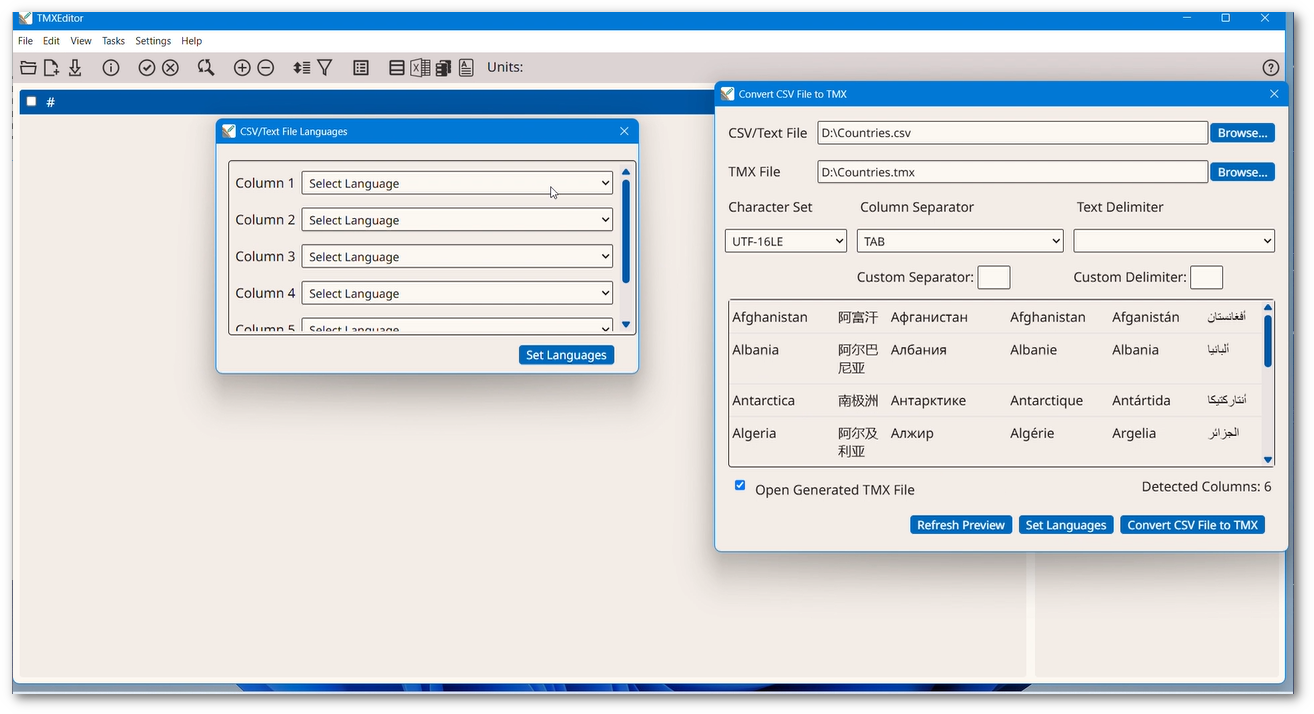
Task: Click the stacked rows toolbar icon
Action: tap(397, 68)
